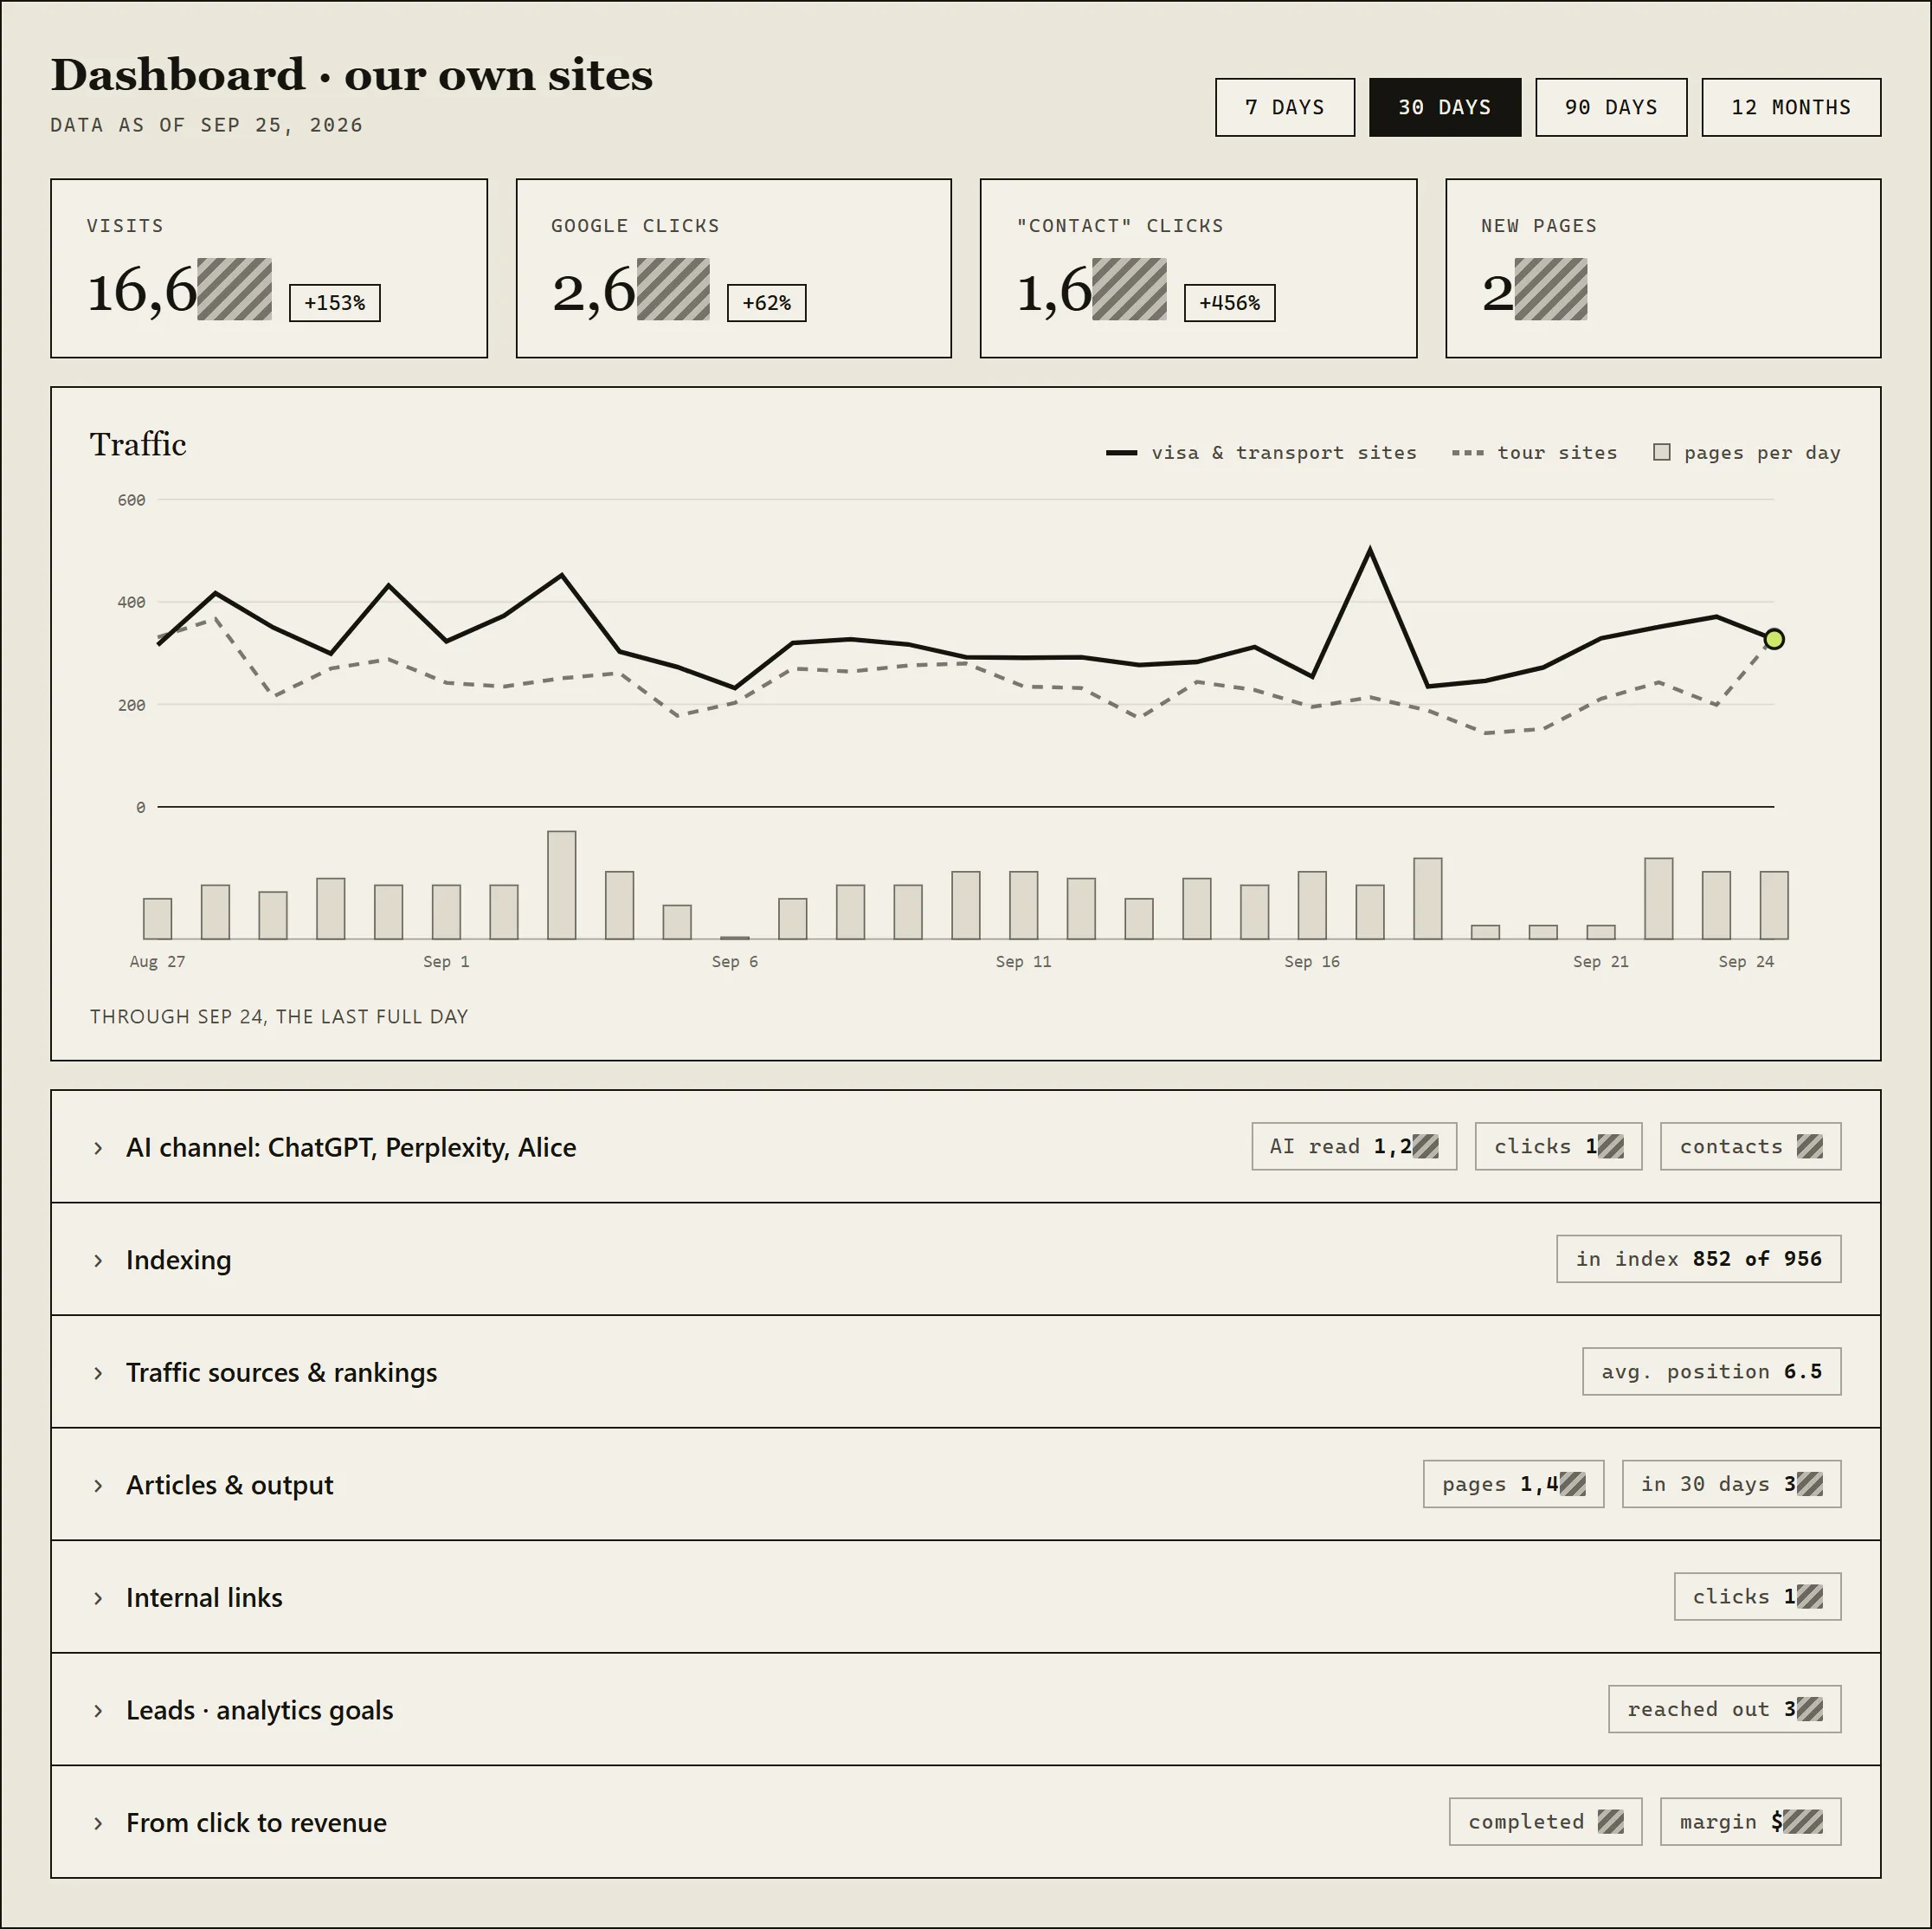Expand the Internal links chevron
Image resolution: width=1932 pixels, height=1929 pixels.
click(x=98, y=1597)
